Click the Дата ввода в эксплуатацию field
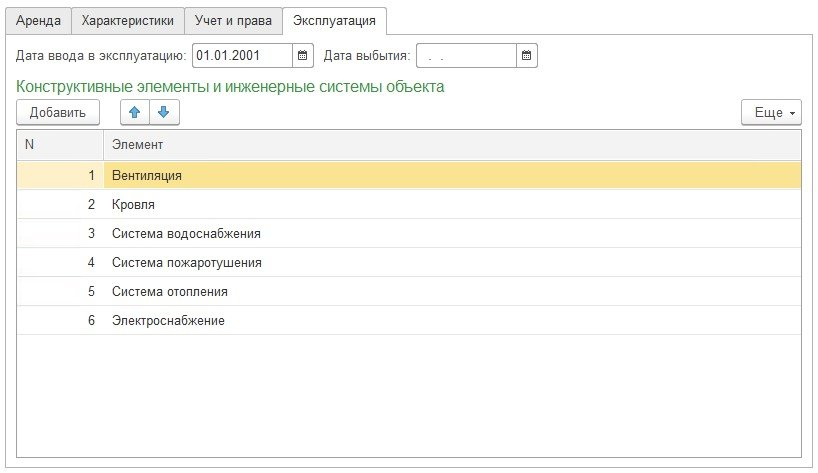Screen dimensions: 818x473 242,55
